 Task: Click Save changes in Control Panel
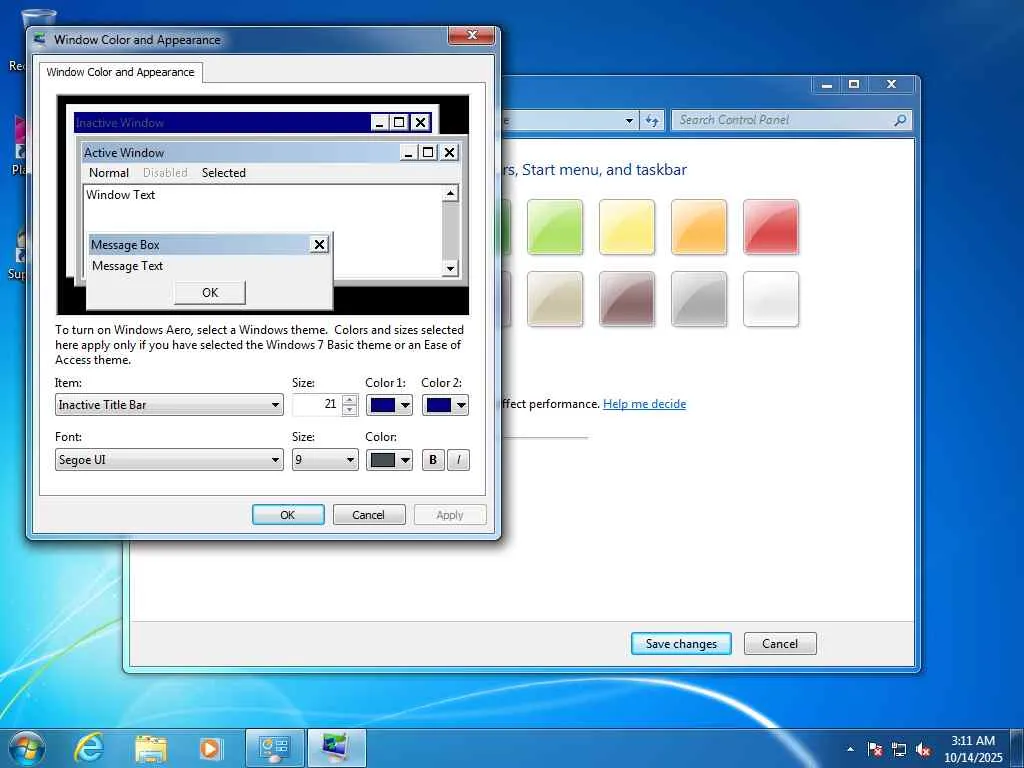click(x=681, y=643)
